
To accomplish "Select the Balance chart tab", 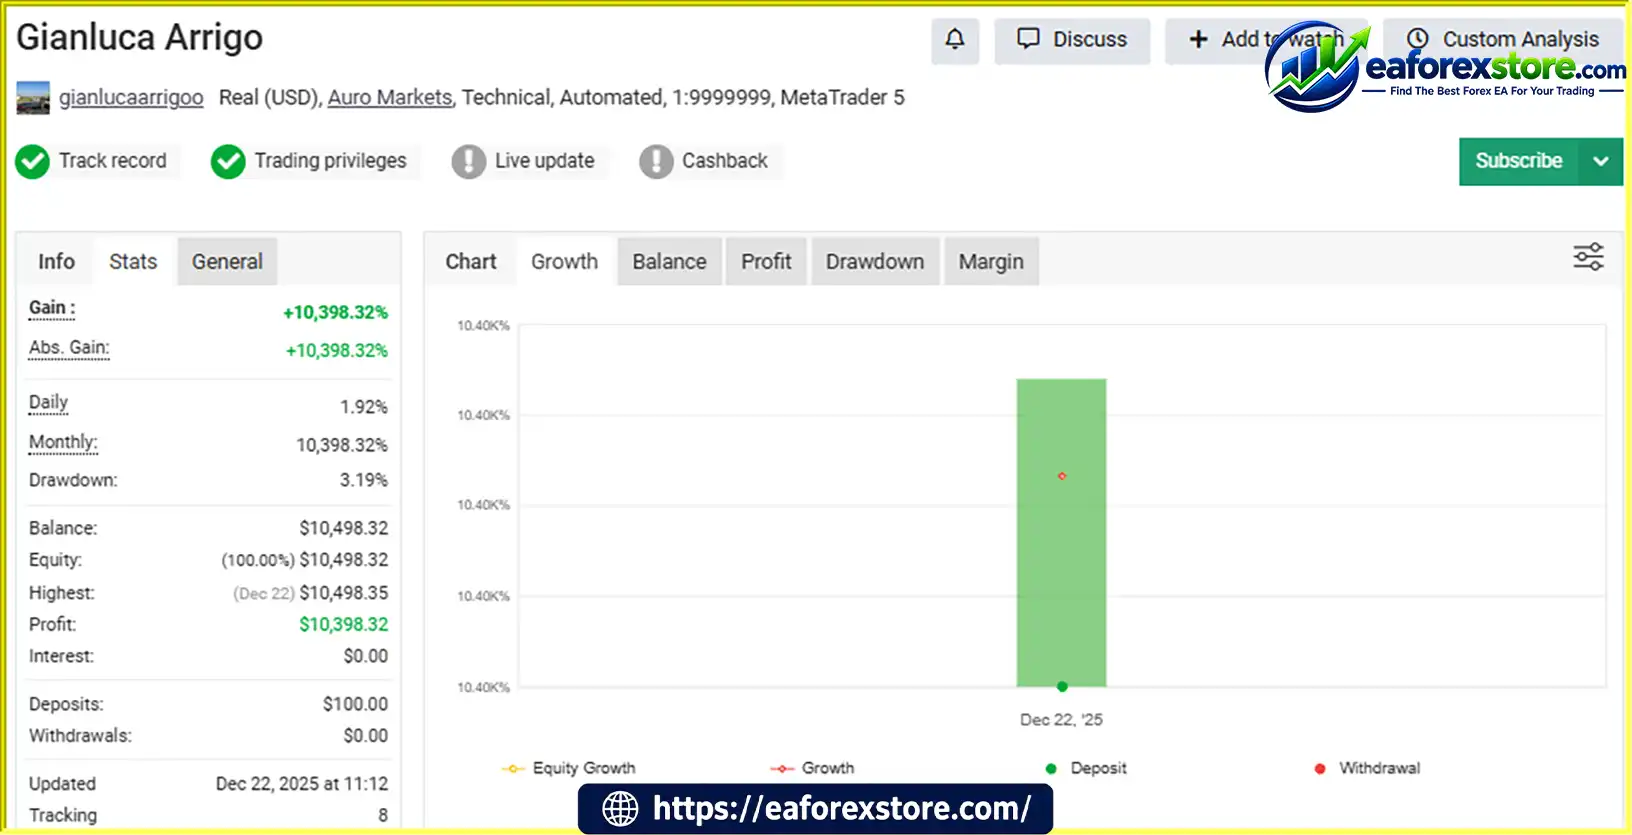I will click(669, 261).
